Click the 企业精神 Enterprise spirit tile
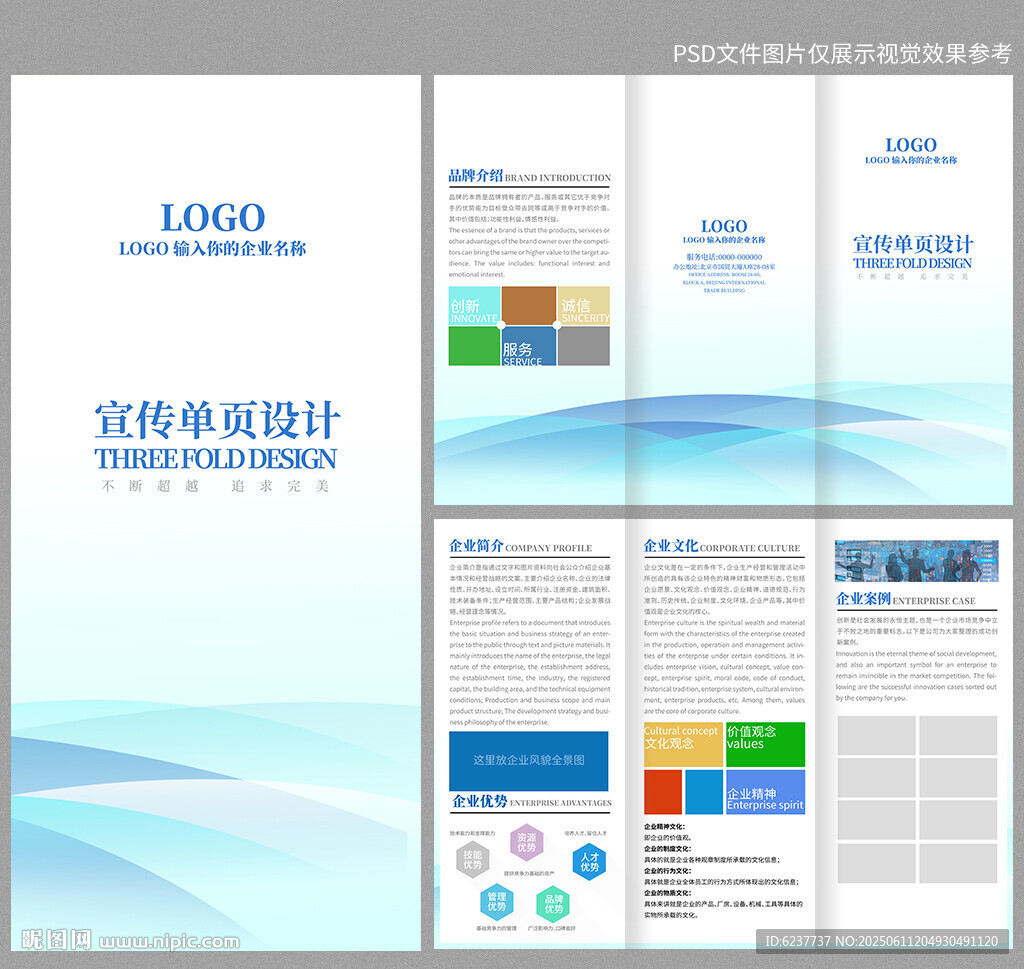 tap(765, 792)
